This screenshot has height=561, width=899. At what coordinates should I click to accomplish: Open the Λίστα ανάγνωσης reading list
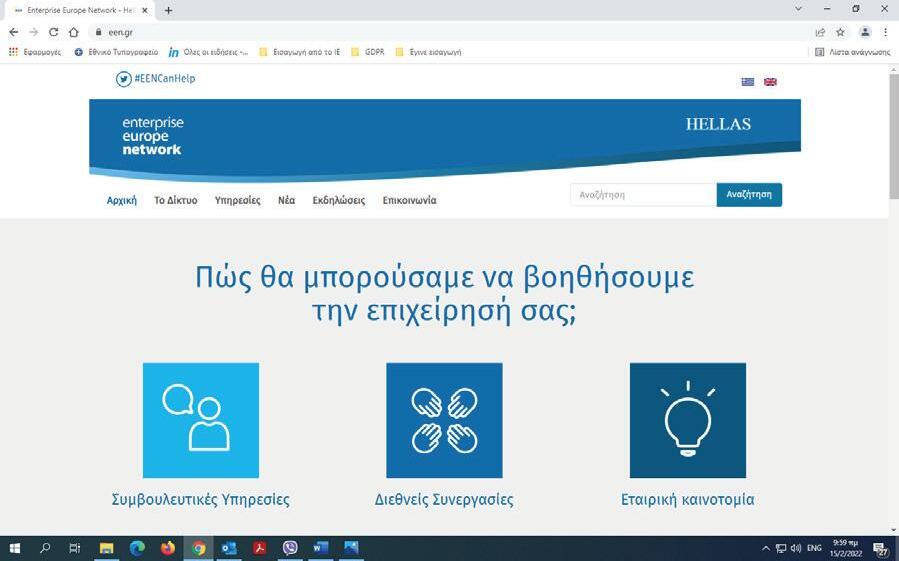pos(853,52)
